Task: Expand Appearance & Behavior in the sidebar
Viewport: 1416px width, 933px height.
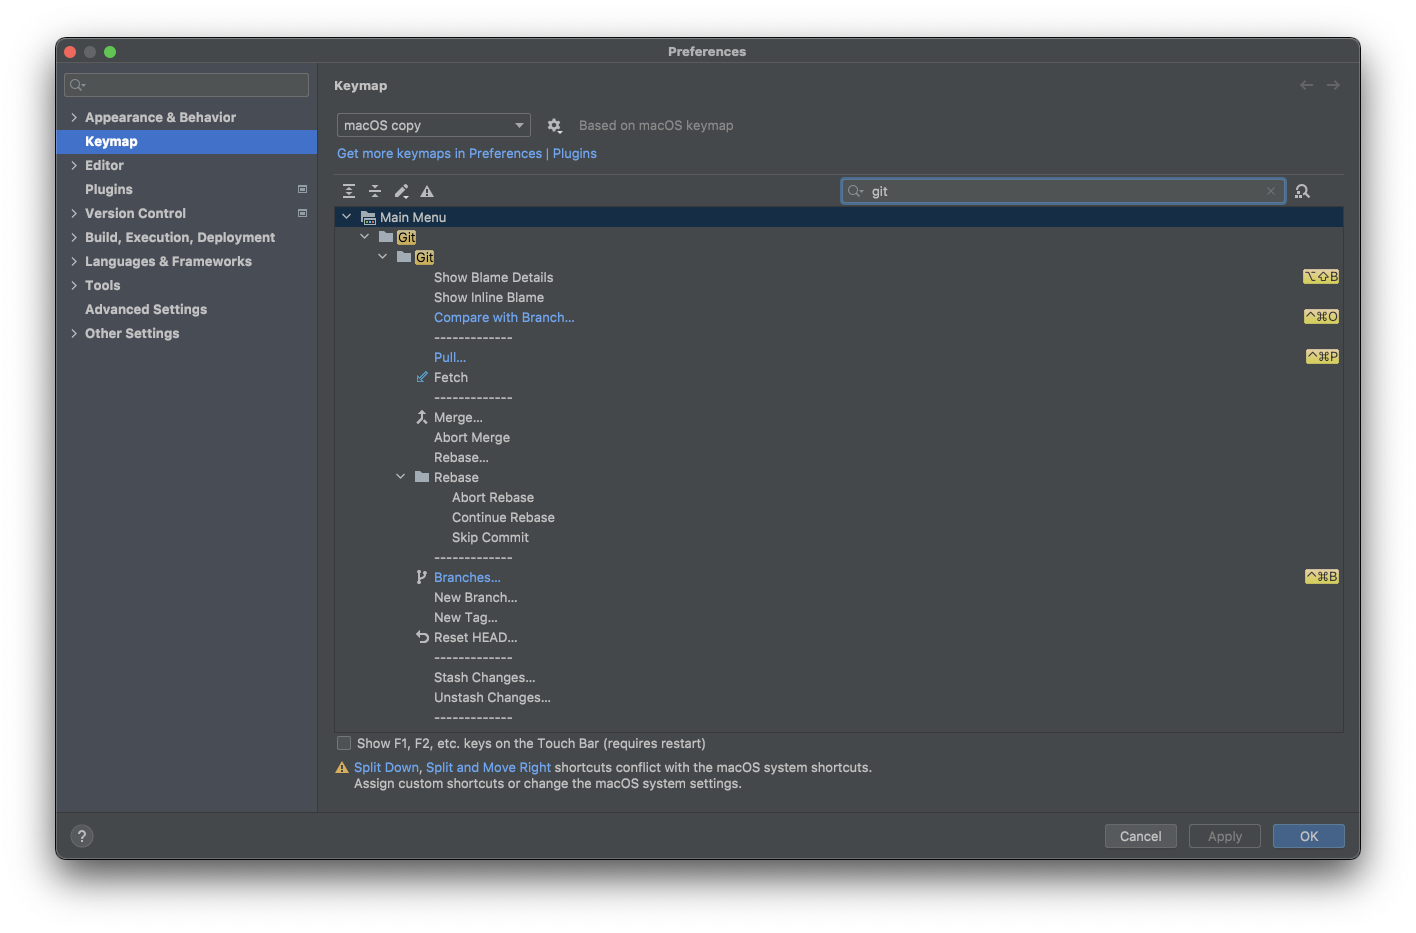Action: (74, 117)
